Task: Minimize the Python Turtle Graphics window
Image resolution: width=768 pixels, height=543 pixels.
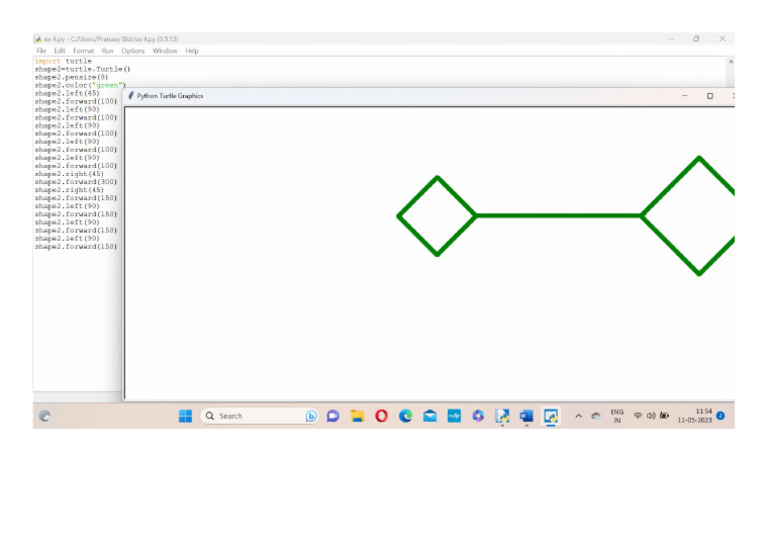Action: (685, 96)
